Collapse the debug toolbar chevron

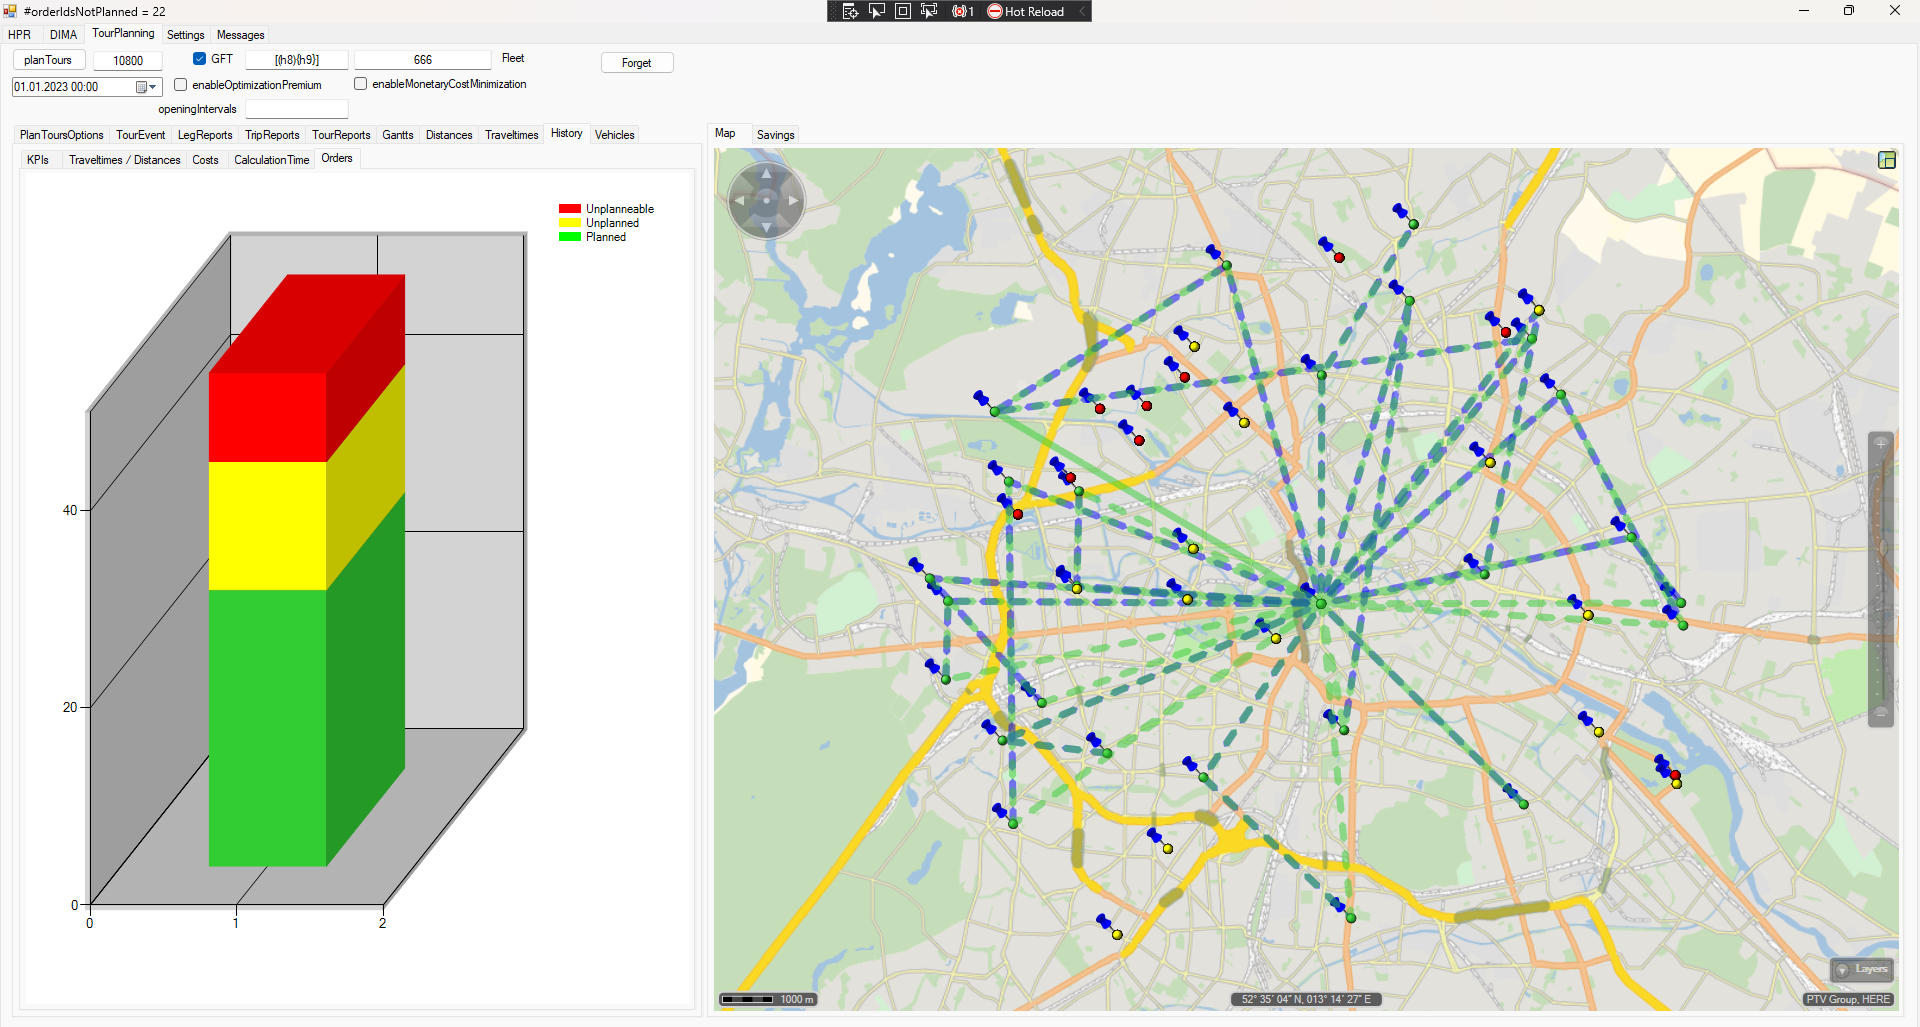pos(1081,11)
